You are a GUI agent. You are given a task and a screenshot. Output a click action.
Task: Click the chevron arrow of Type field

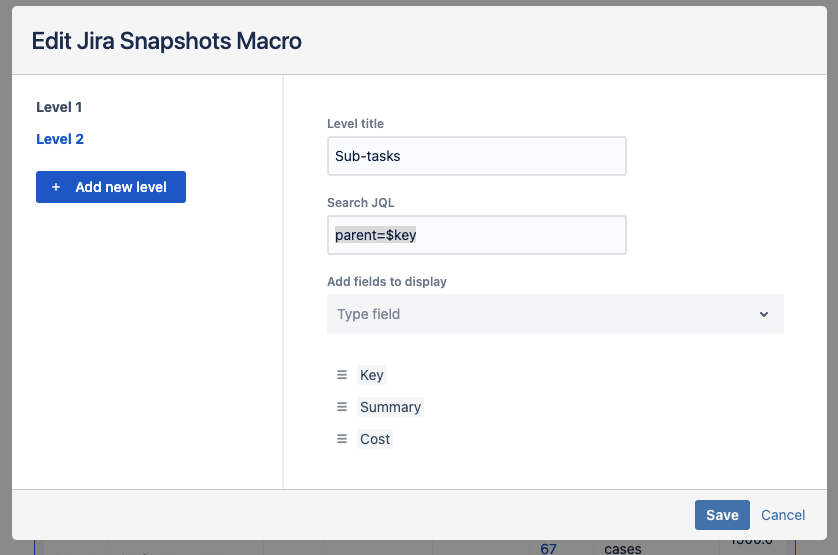764,314
